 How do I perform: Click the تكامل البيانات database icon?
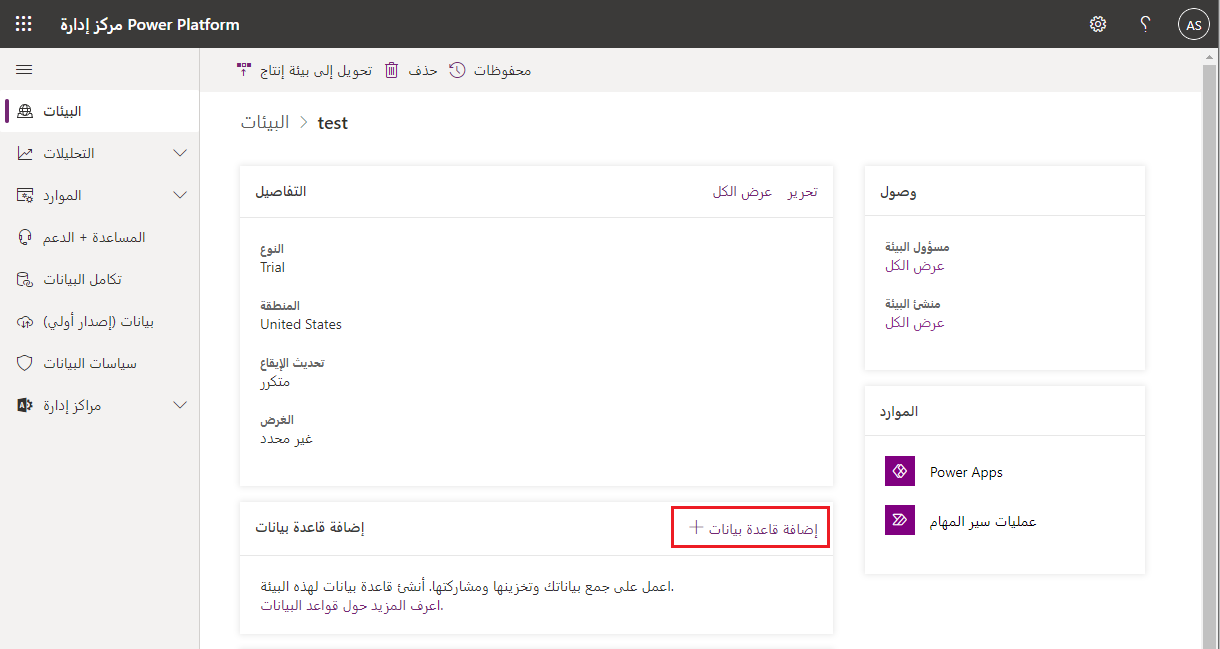tap(25, 279)
